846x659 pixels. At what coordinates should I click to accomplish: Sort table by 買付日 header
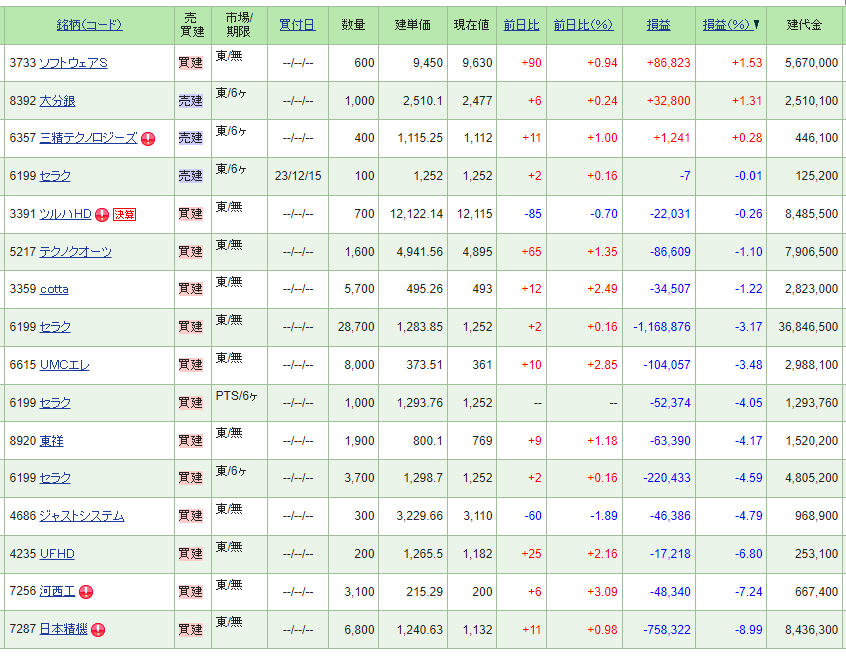pos(297,25)
